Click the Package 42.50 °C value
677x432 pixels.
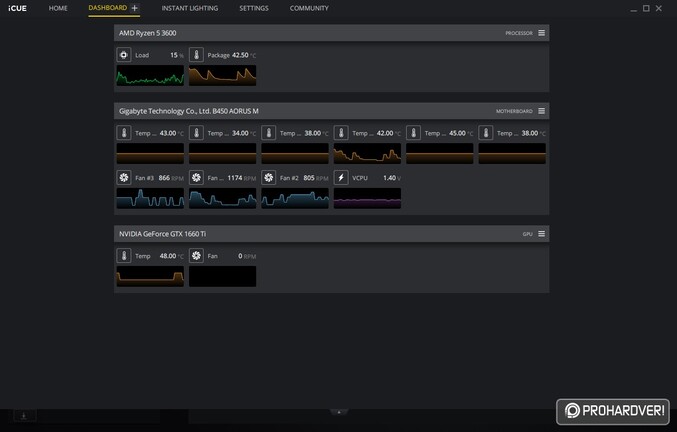pos(244,55)
